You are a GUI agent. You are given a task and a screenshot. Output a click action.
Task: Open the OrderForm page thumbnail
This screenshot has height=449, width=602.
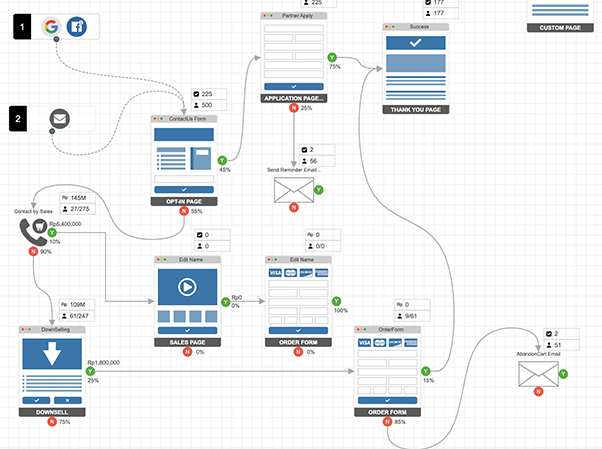(x=387, y=370)
